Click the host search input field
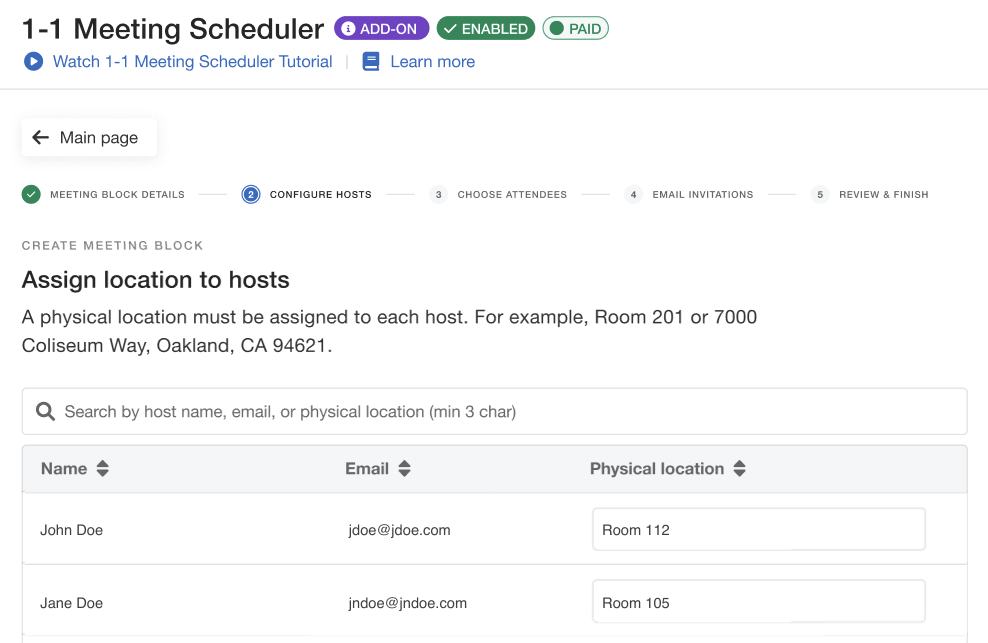 pyautogui.click(x=510, y=411)
